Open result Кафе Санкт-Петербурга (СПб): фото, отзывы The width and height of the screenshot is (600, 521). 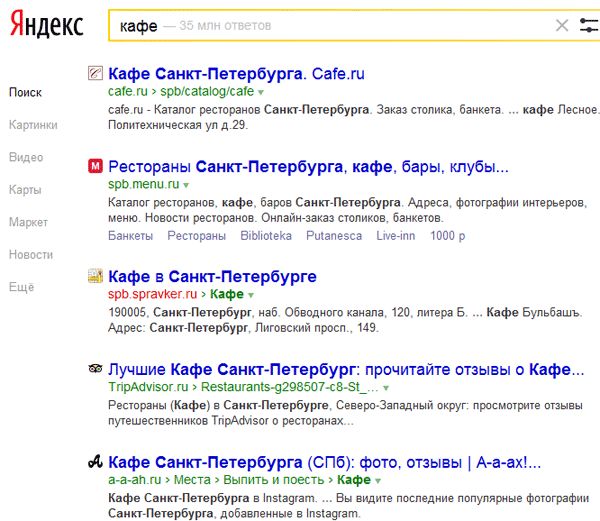click(324, 462)
